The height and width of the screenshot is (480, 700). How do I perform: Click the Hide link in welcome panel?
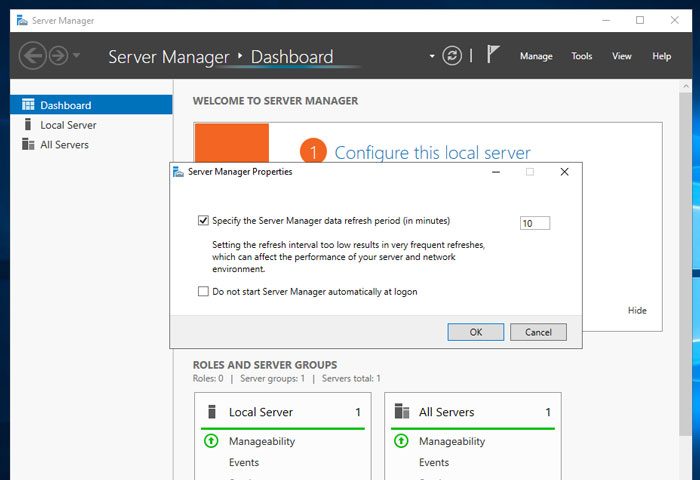(x=637, y=310)
